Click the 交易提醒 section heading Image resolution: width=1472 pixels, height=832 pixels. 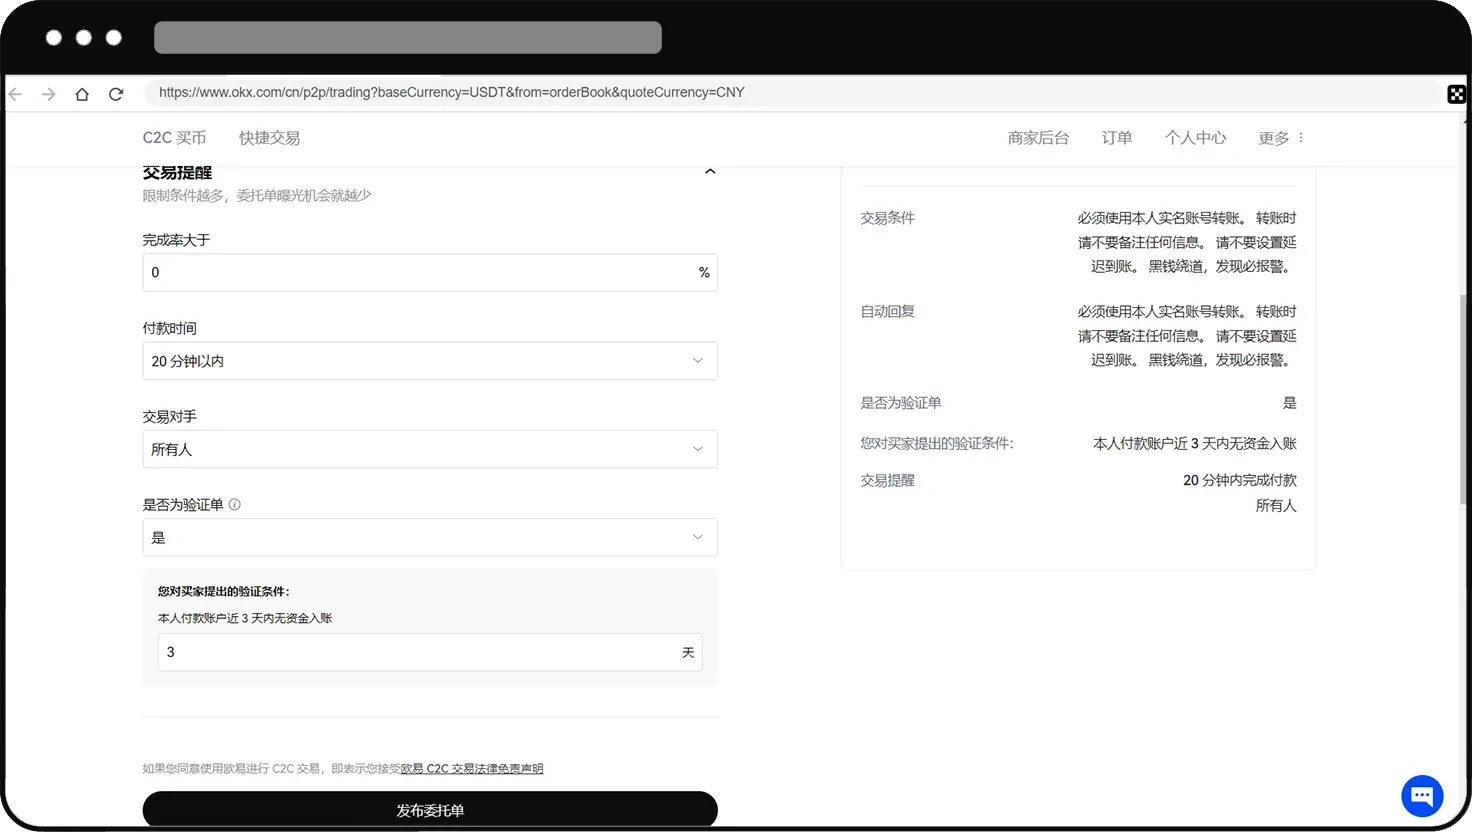pos(177,172)
